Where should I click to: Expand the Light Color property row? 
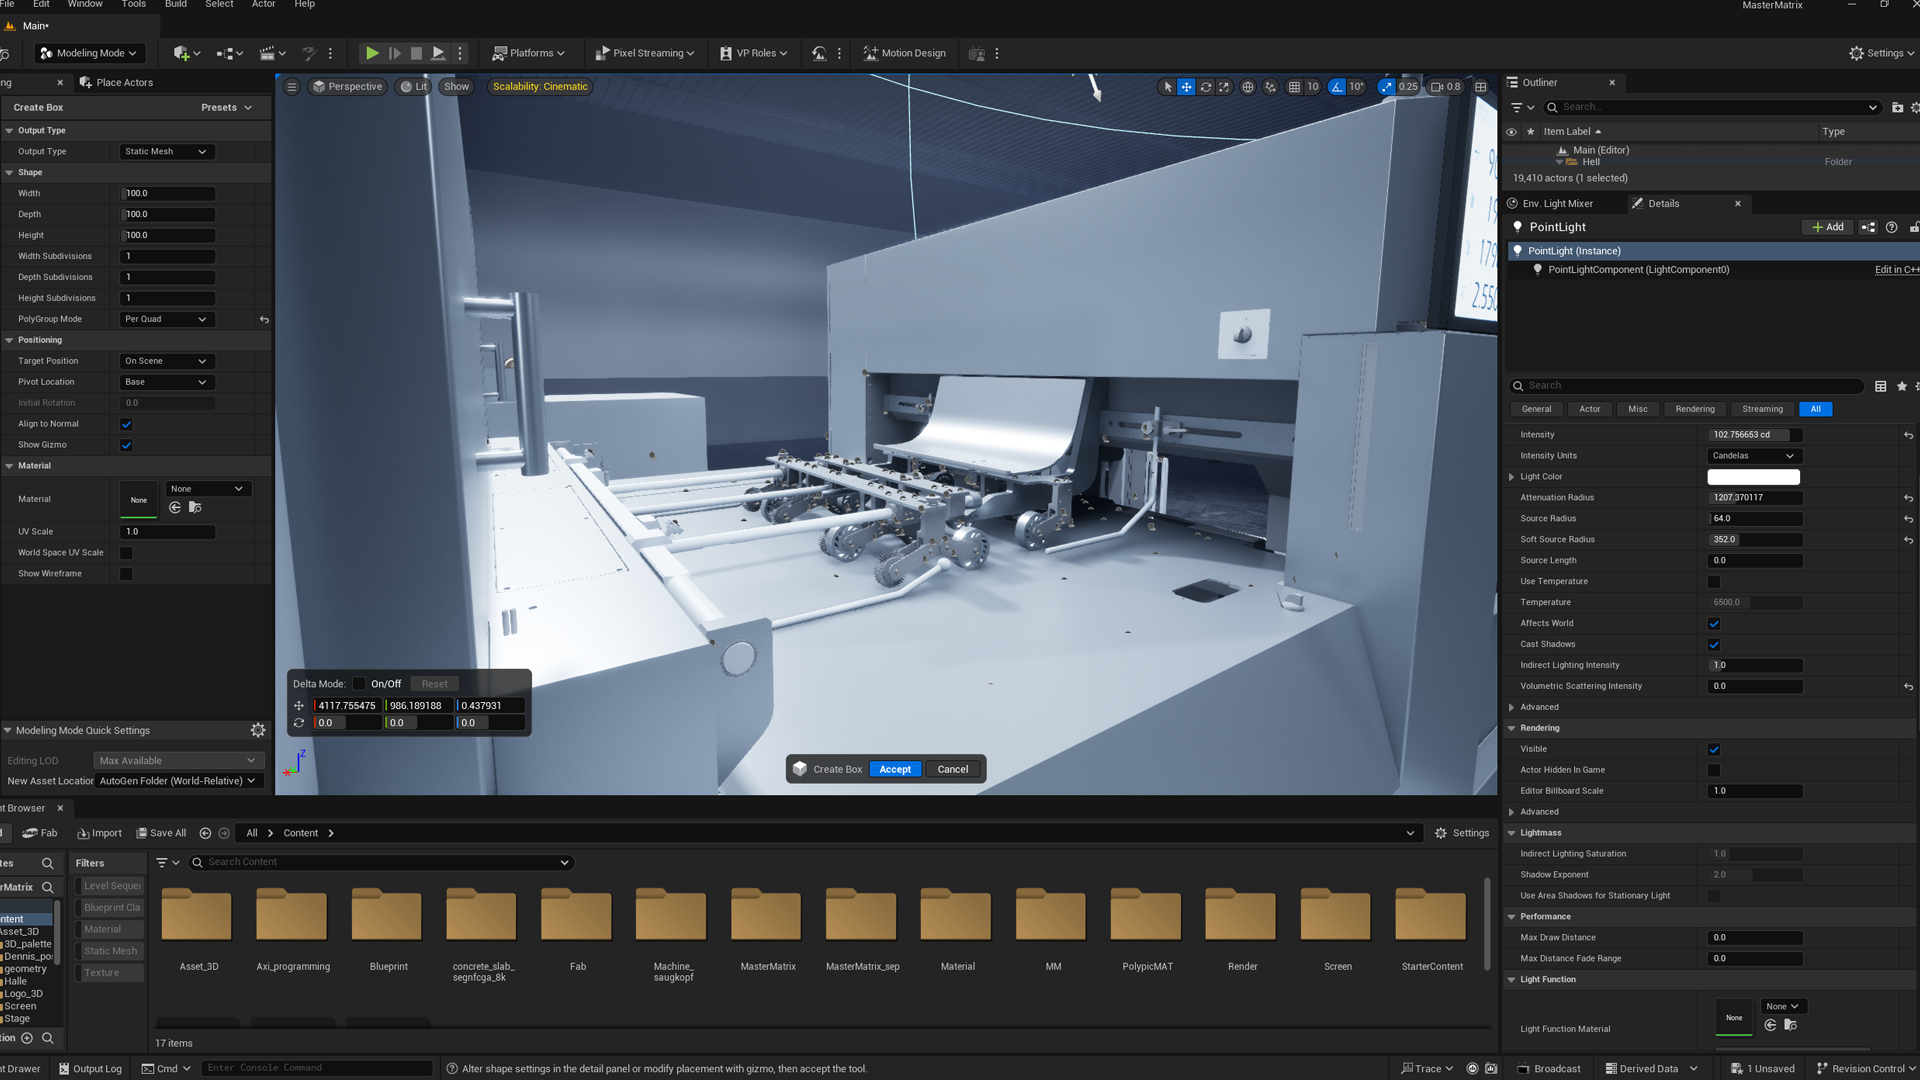point(1511,477)
